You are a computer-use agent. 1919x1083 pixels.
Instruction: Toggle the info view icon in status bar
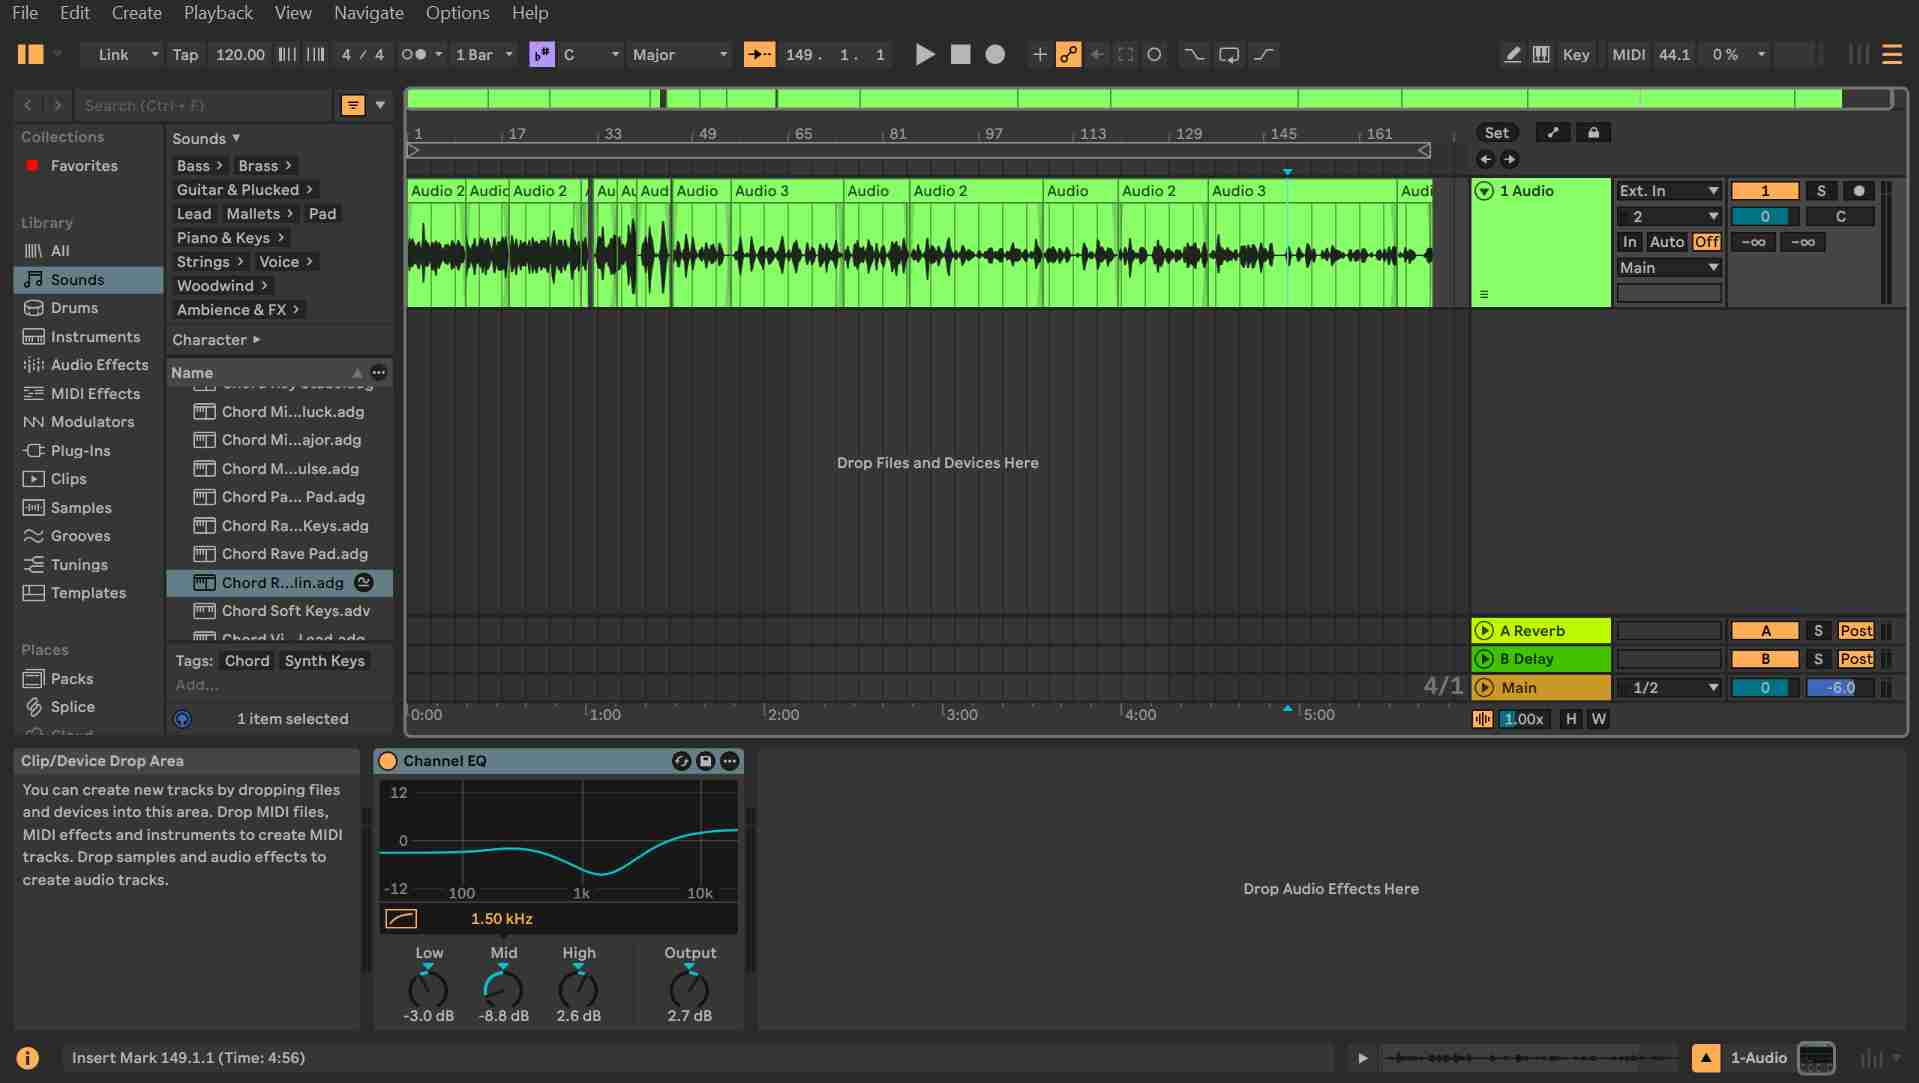tap(27, 1057)
